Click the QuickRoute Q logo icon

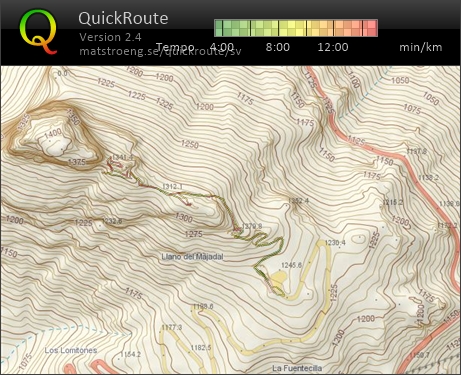point(38,32)
